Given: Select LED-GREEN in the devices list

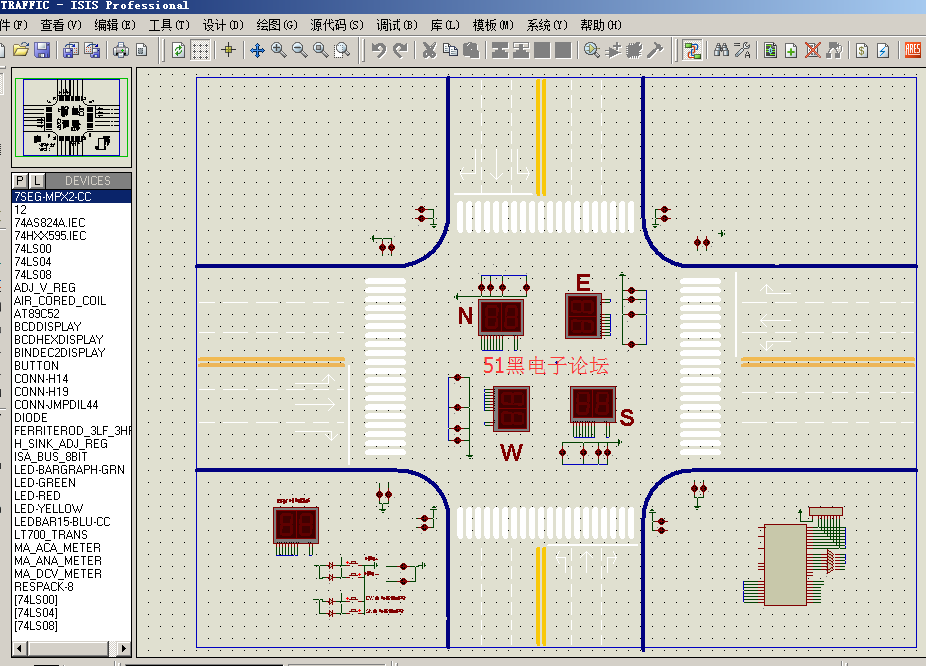Looking at the screenshot, I should click(71, 482).
